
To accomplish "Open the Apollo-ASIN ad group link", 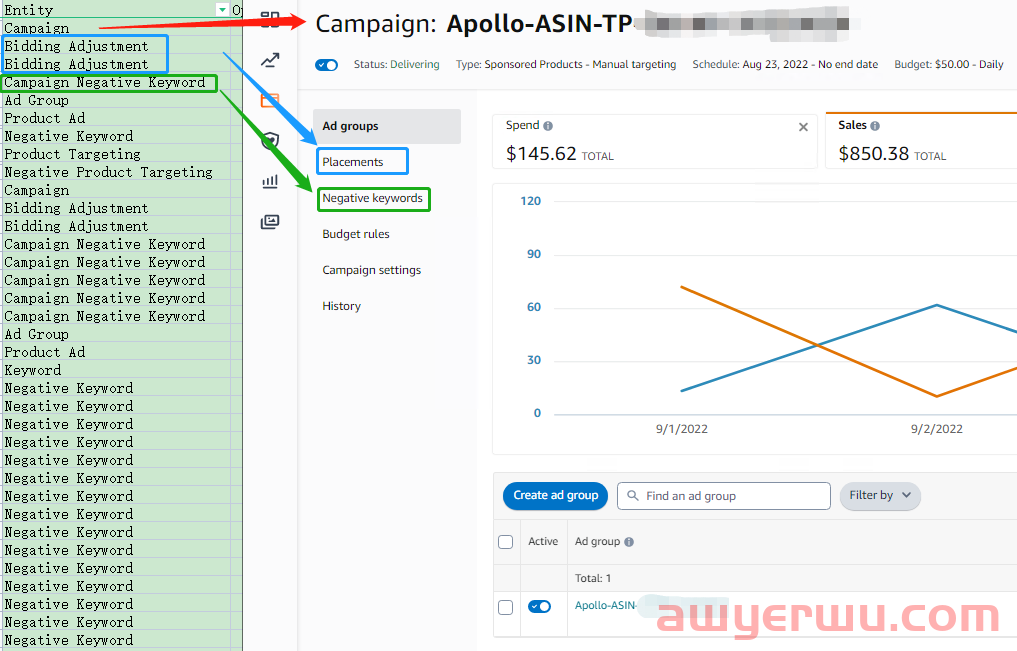I will [x=605, y=606].
